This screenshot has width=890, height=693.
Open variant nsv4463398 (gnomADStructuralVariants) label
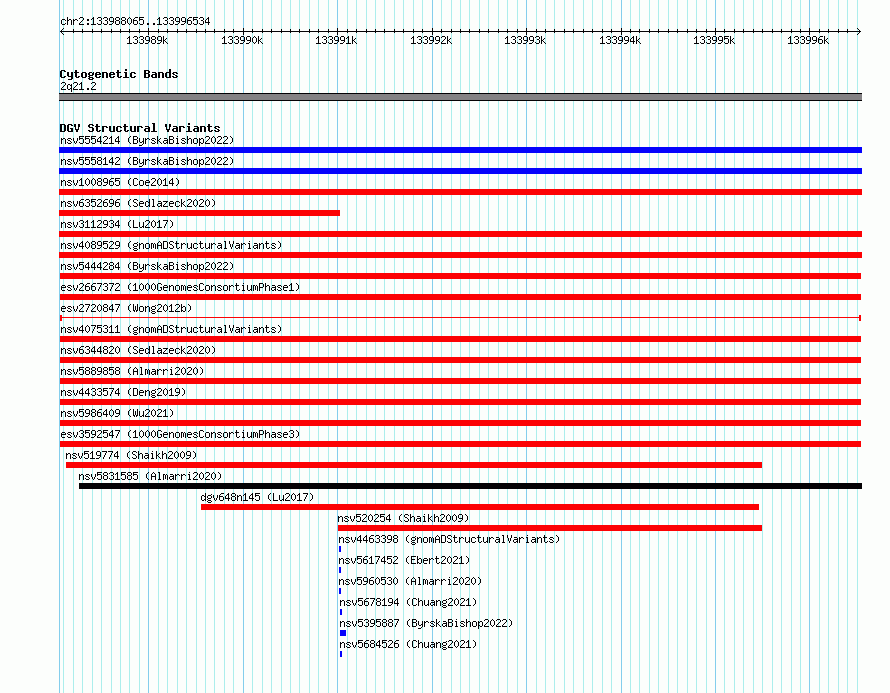(x=449, y=539)
